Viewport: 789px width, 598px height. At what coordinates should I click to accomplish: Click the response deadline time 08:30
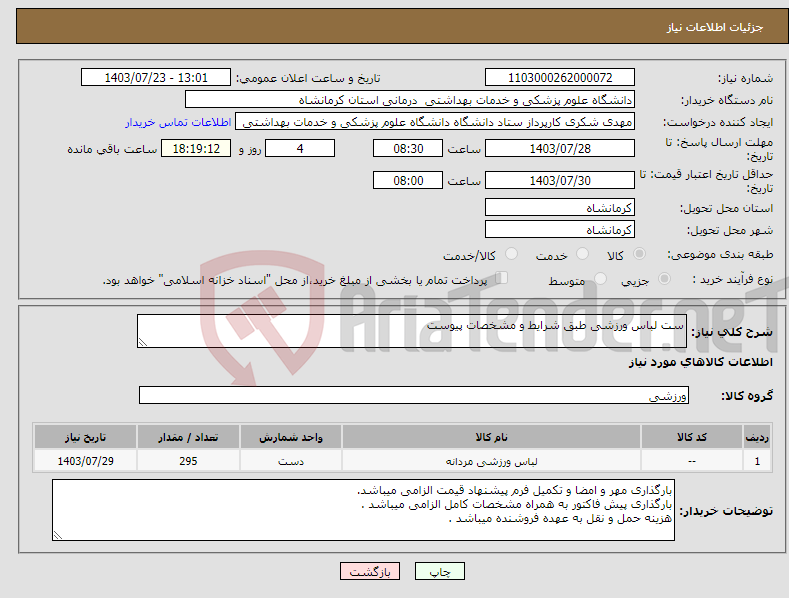tap(408, 148)
